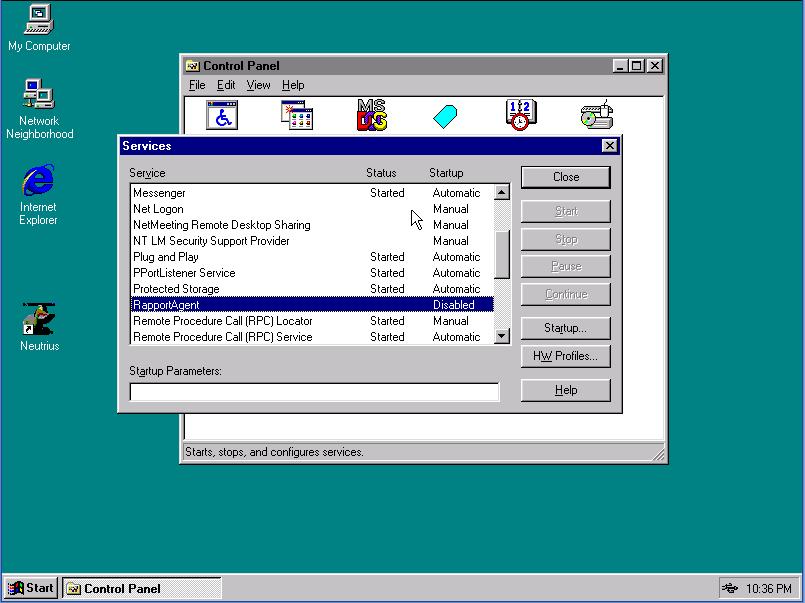Open the Devices icon in Control Panel

point(597,115)
